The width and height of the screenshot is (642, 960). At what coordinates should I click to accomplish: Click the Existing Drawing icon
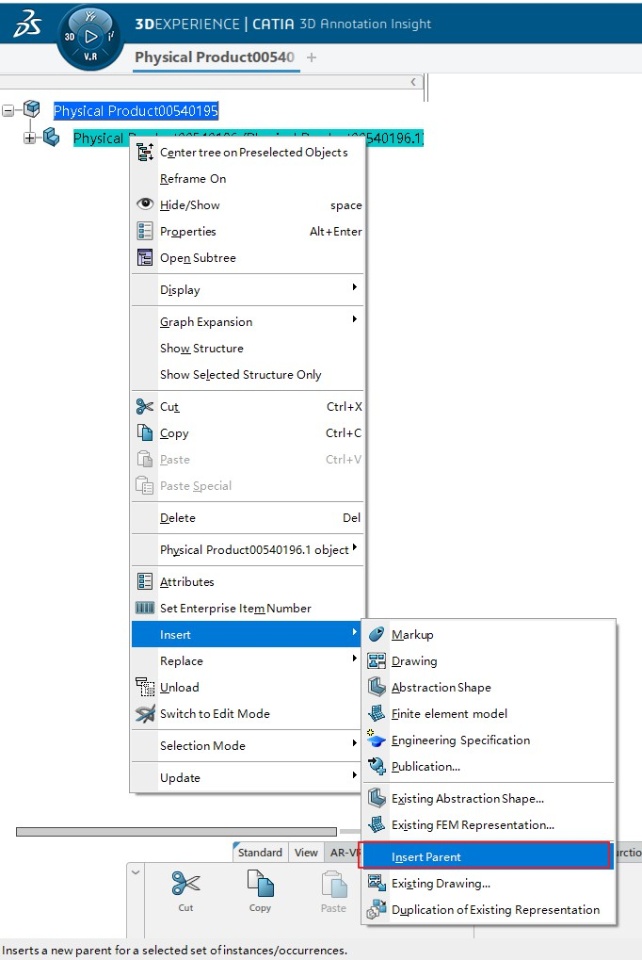click(376, 883)
